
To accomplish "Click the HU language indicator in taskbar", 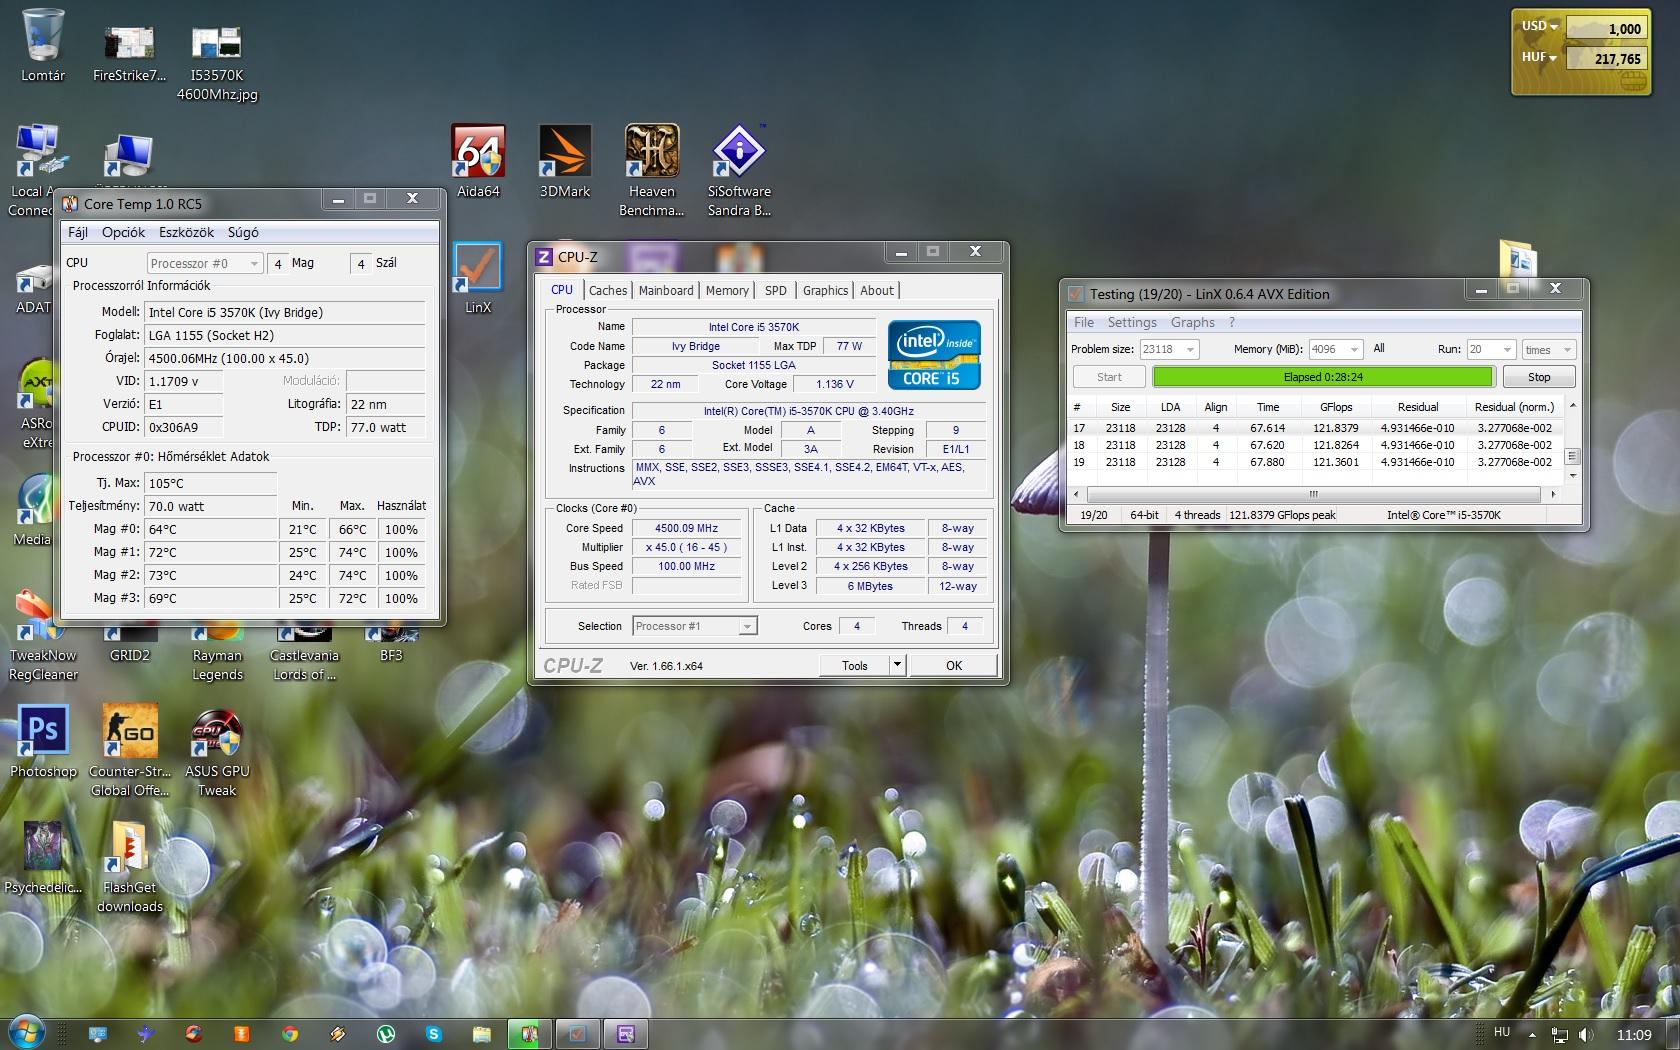I will pyautogui.click(x=1502, y=1031).
